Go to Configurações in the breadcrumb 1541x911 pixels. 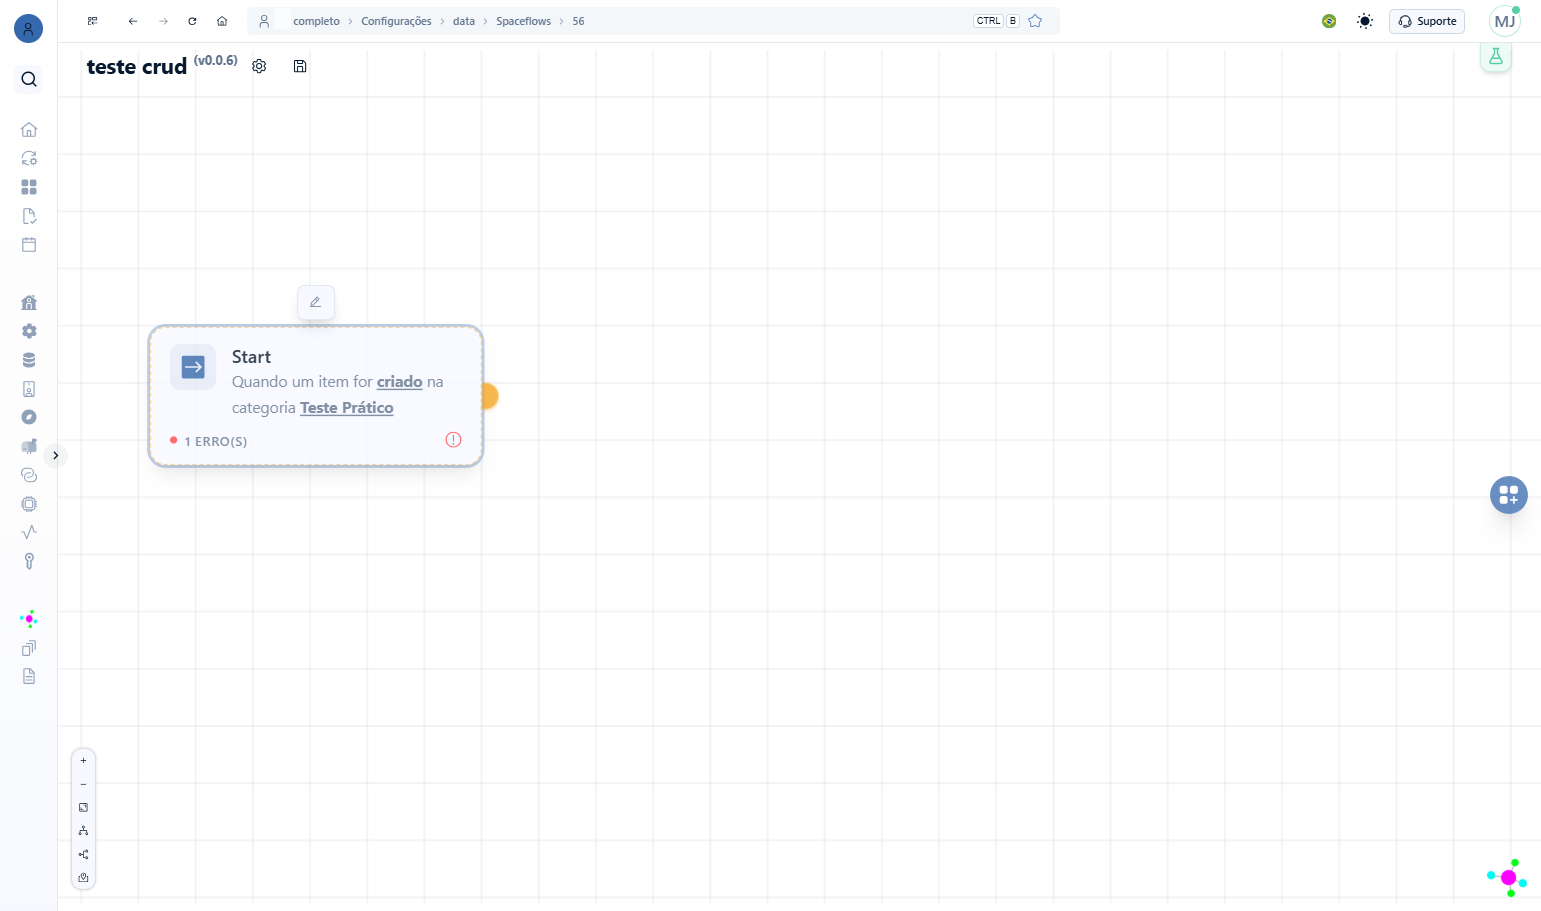(396, 21)
